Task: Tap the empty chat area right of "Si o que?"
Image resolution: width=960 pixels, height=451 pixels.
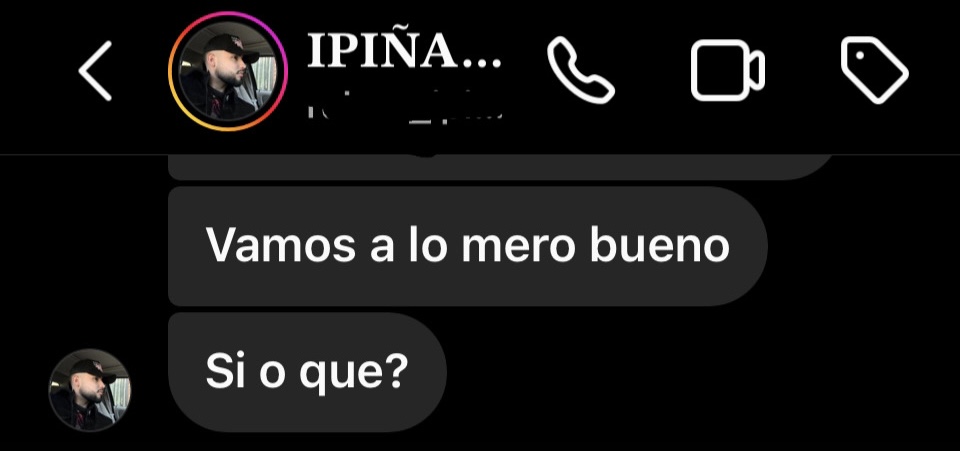Action: click(698, 372)
